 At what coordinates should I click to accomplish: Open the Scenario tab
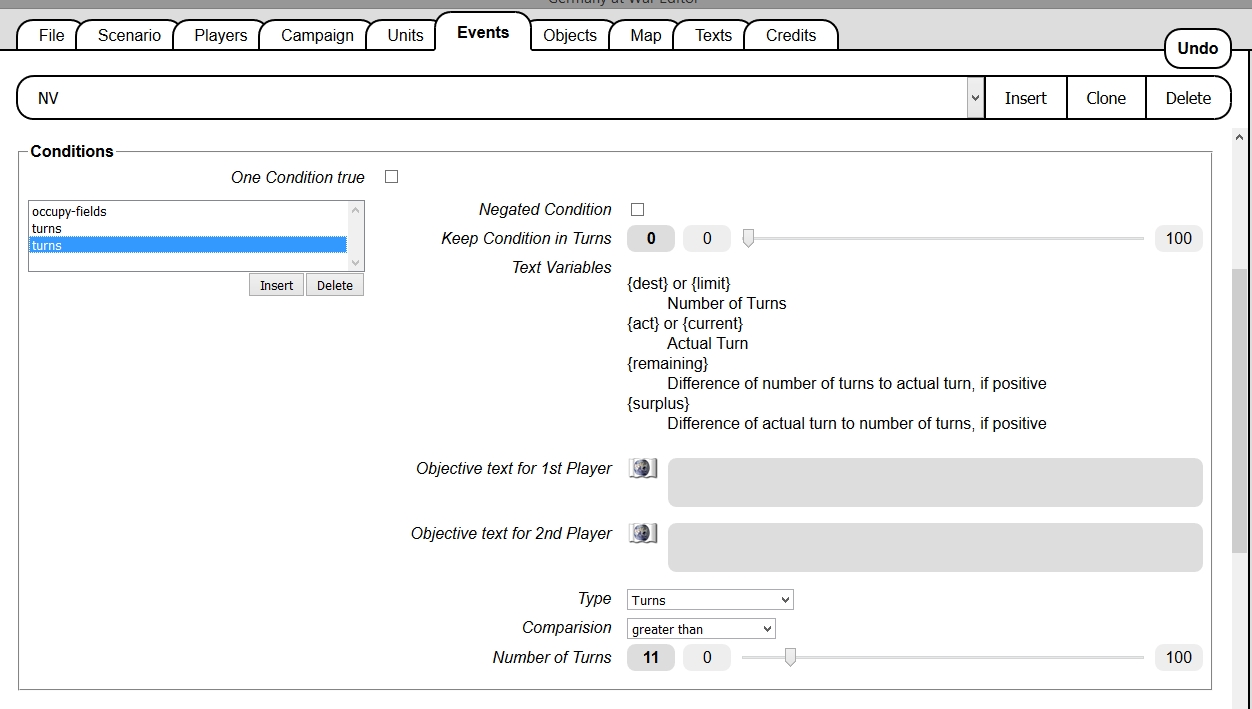click(x=129, y=35)
